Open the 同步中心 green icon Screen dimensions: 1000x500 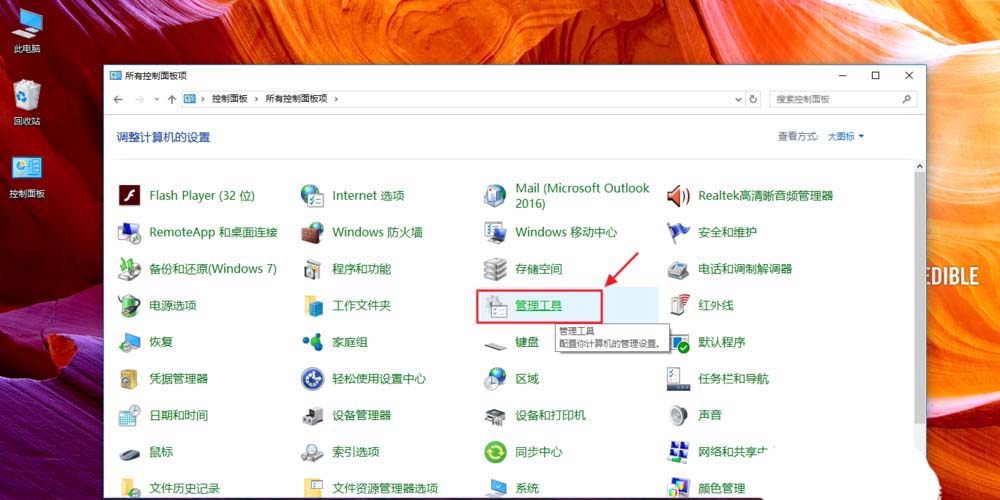pyautogui.click(x=495, y=453)
